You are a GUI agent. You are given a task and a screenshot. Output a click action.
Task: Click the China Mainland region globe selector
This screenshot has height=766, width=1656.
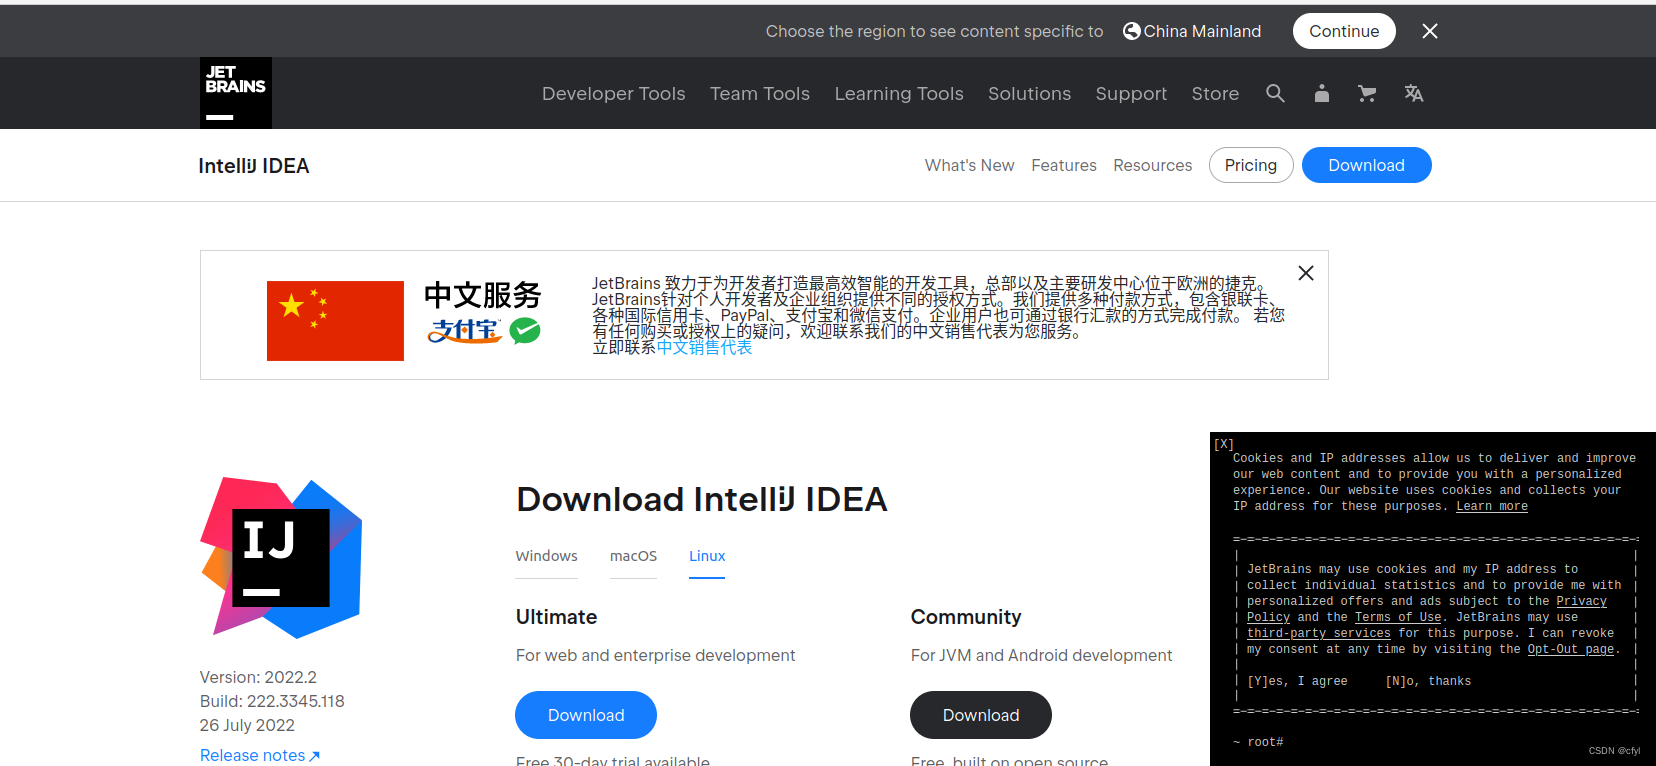point(1192,31)
